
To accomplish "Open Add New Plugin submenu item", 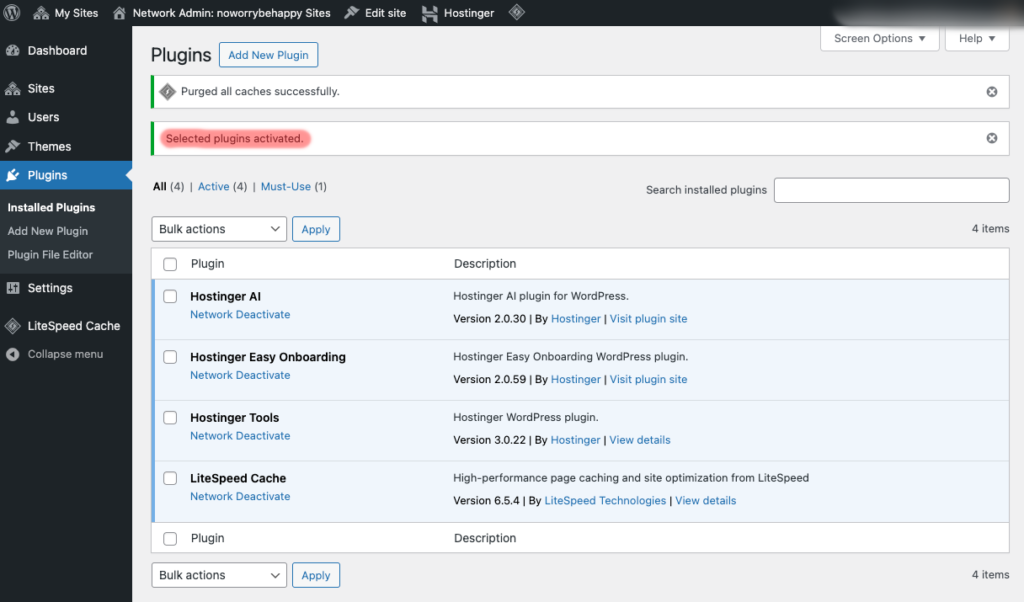I will tap(48, 231).
